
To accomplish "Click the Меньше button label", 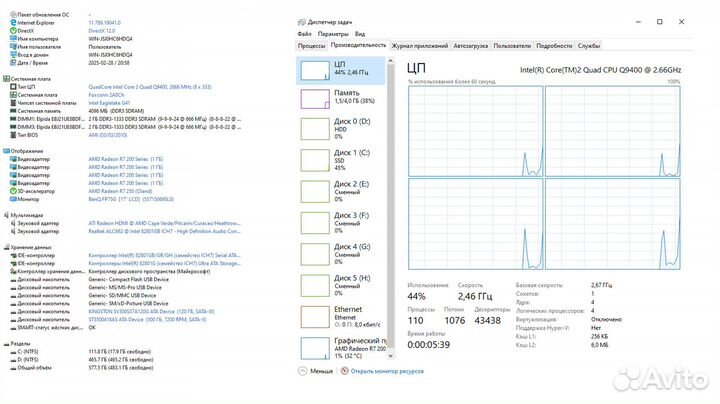I will point(321,371).
